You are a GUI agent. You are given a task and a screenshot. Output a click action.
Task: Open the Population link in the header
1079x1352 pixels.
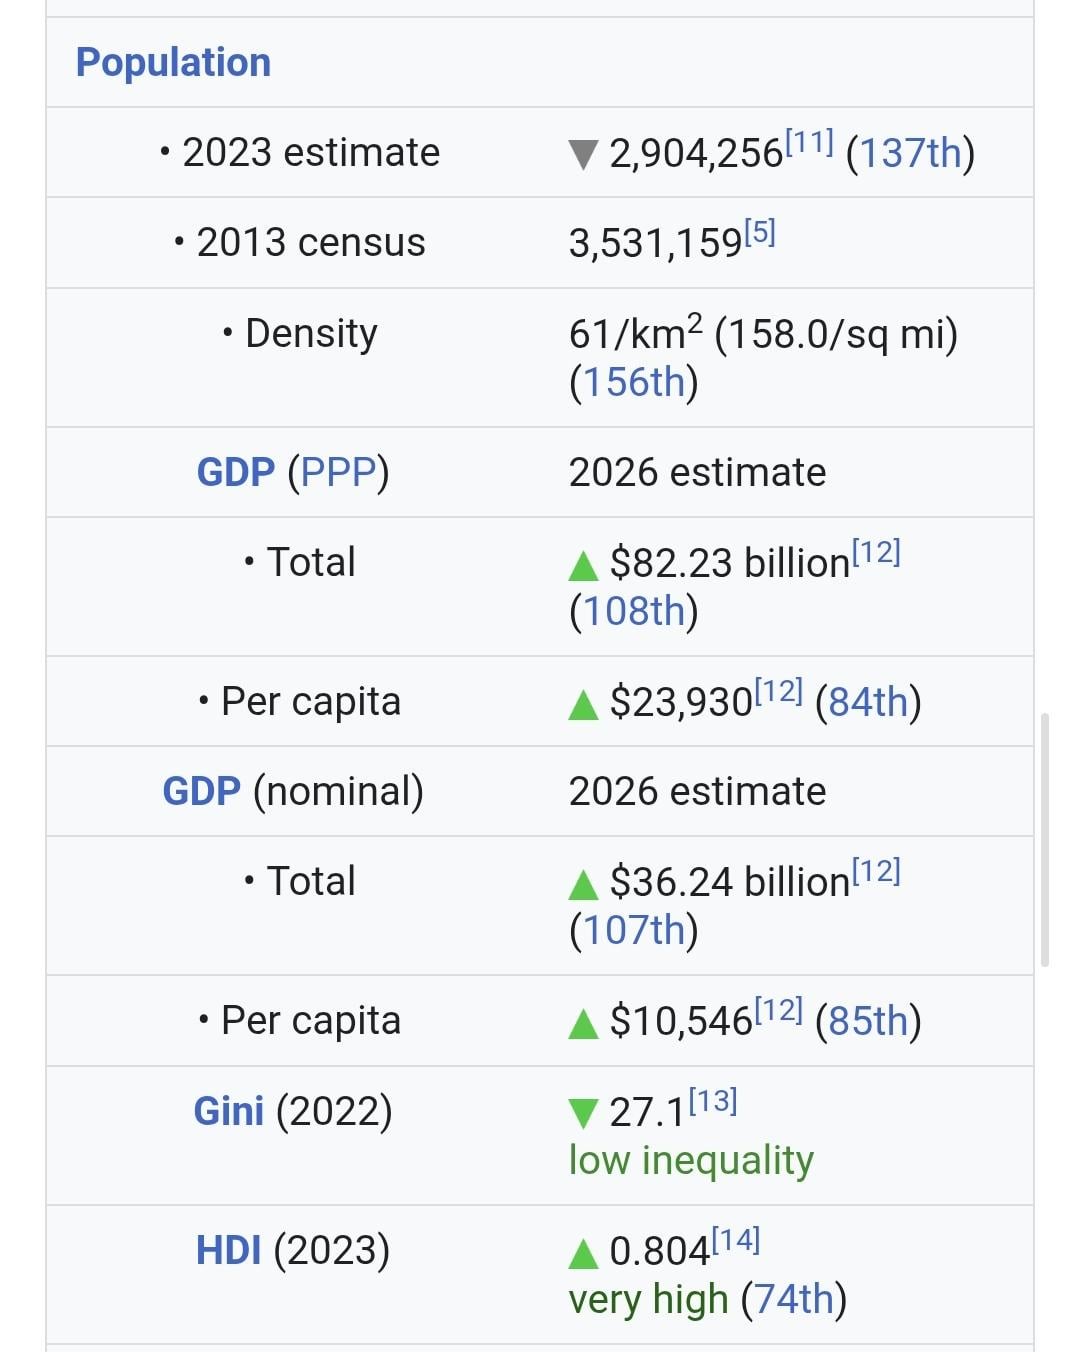pyautogui.click(x=173, y=62)
